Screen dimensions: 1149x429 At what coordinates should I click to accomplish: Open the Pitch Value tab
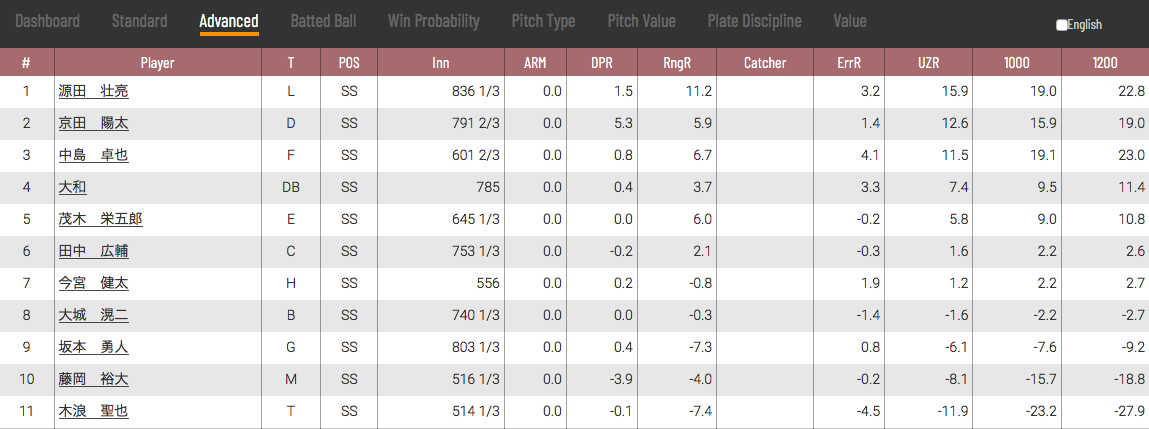coord(641,21)
